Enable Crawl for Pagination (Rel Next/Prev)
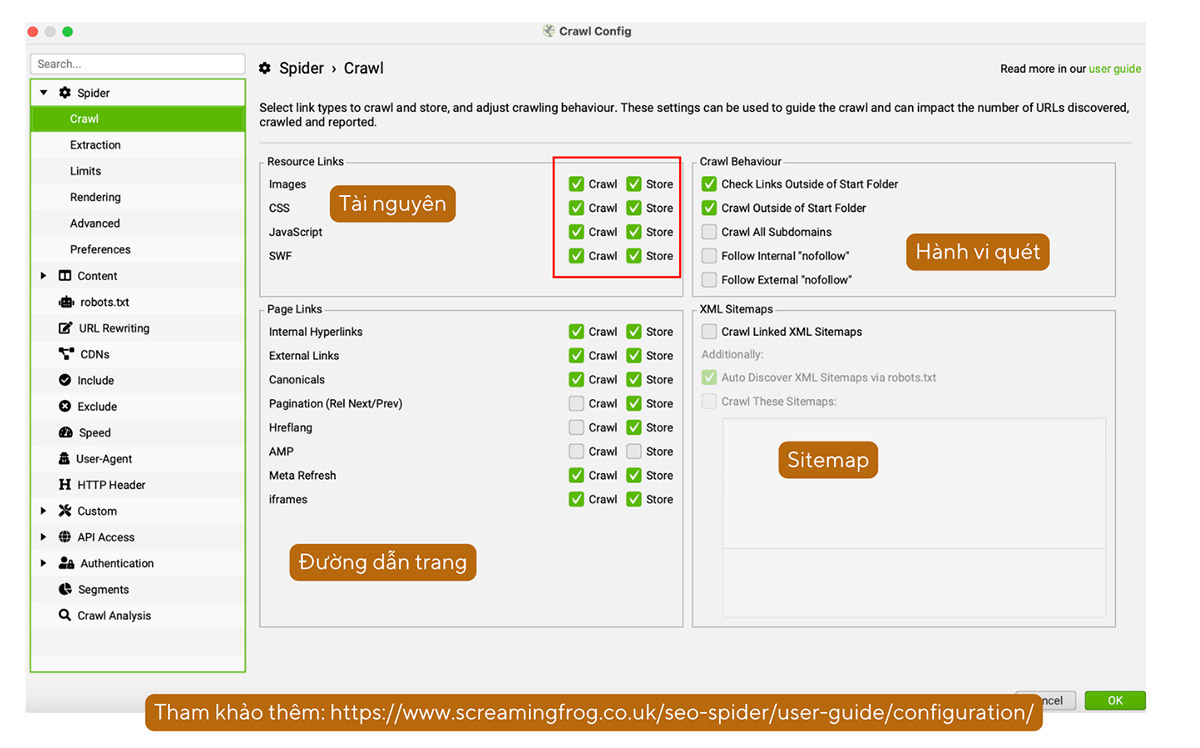 (577, 404)
